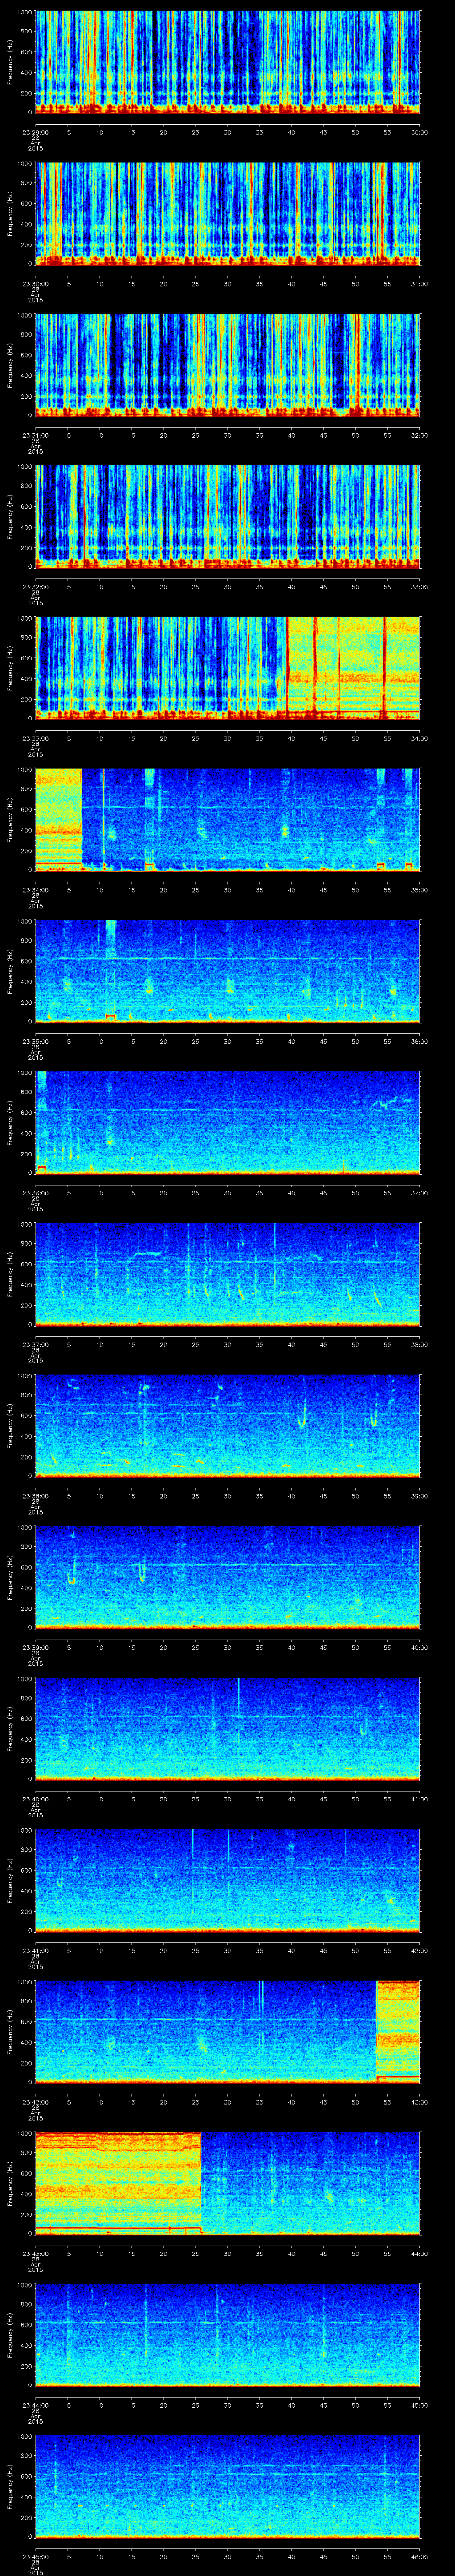Screen dimensions: 455x2576
Task: Select the spectrogram plot starting at 23:31:00
Action: pyautogui.click(x=227, y=365)
